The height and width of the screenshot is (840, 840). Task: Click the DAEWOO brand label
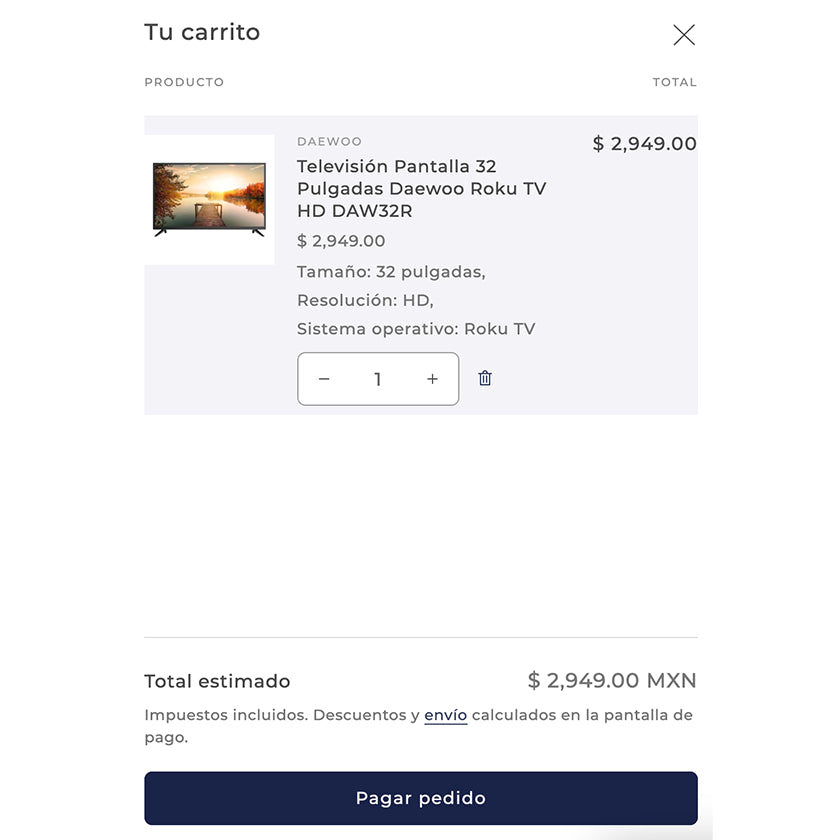(329, 142)
